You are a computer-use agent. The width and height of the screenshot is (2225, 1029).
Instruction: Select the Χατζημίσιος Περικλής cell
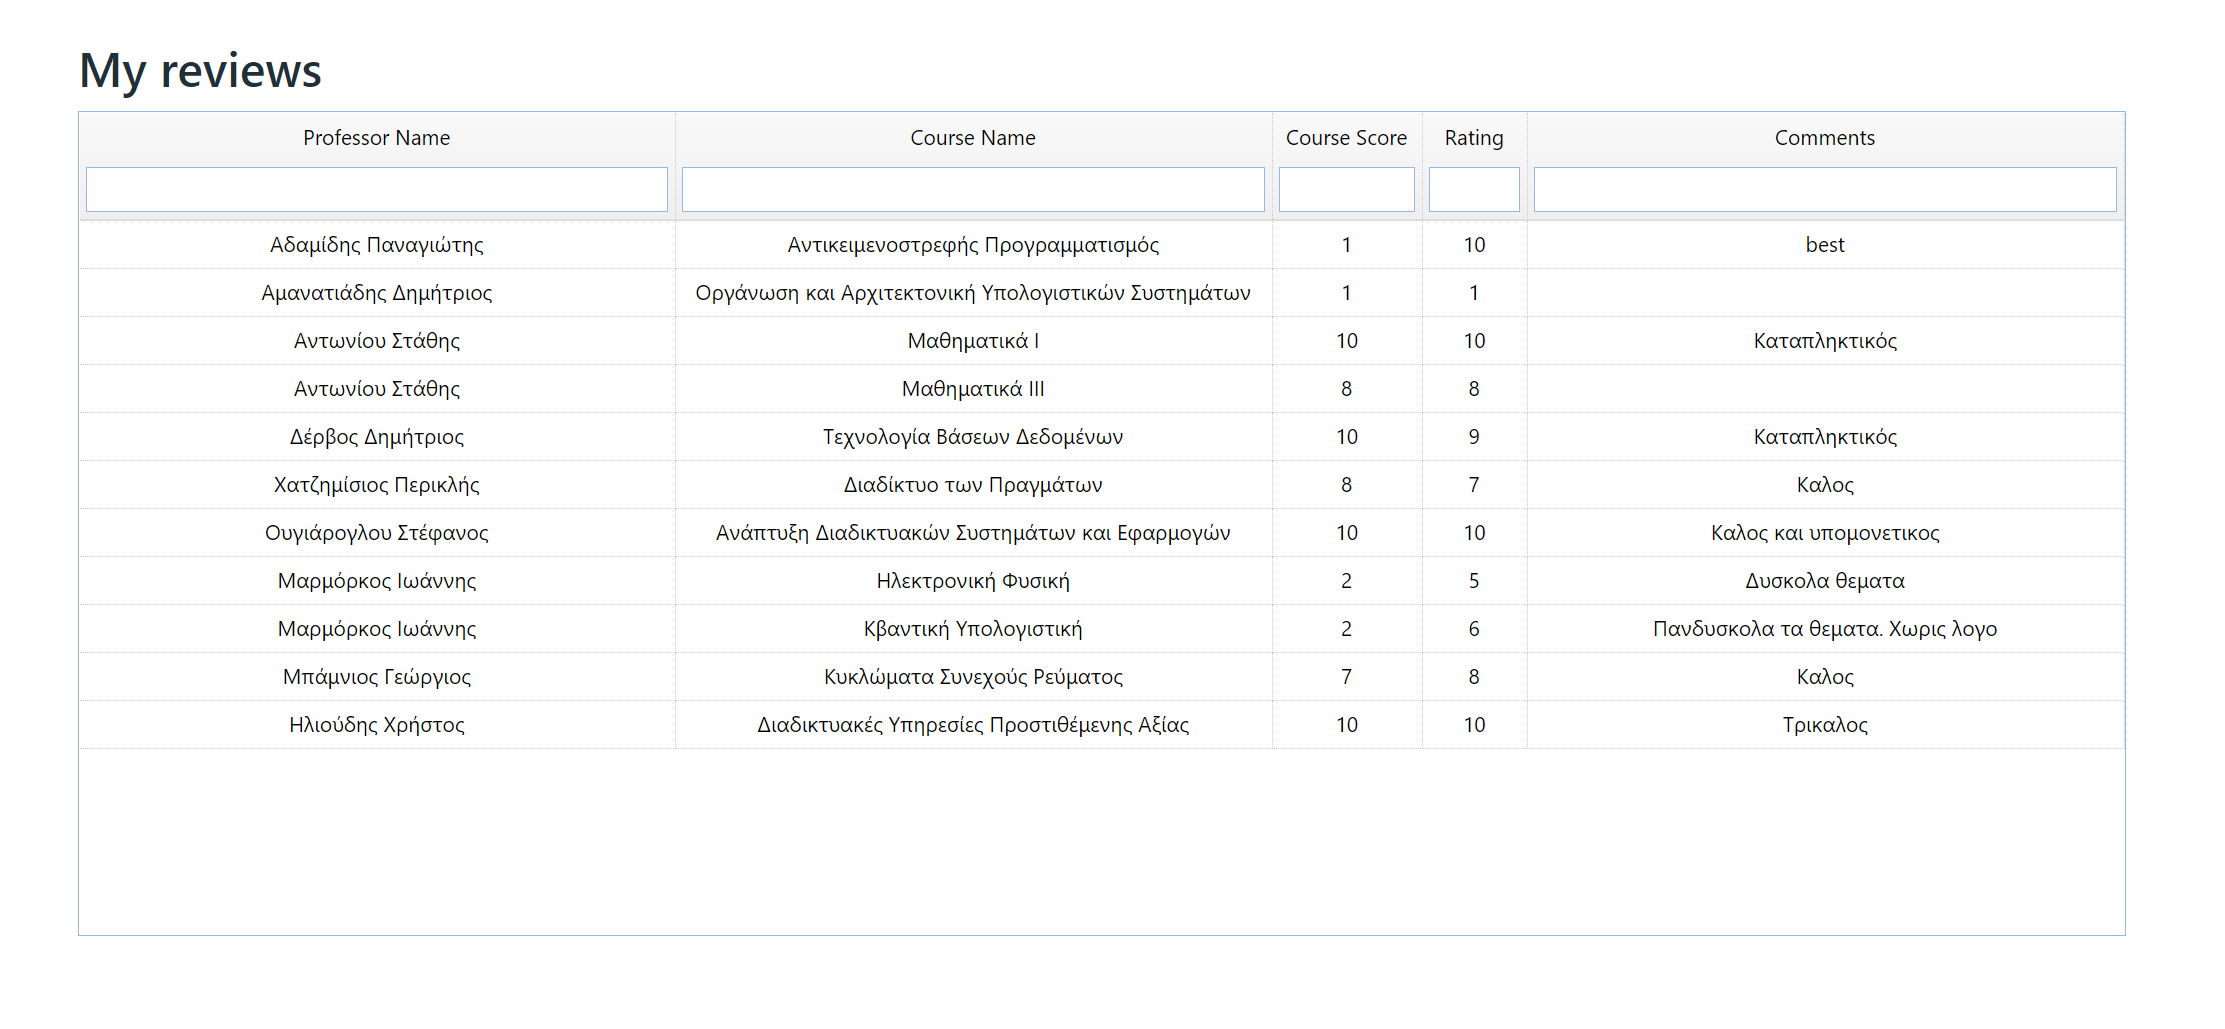pos(377,485)
